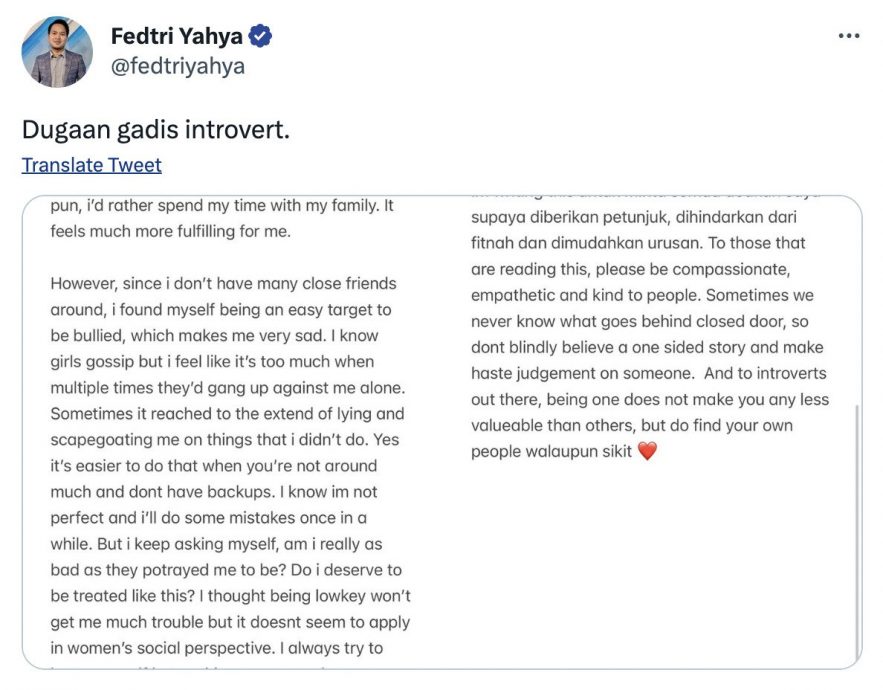Click the red heart emoji in screenshot
The image size is (883, 690).
[647, 451]
